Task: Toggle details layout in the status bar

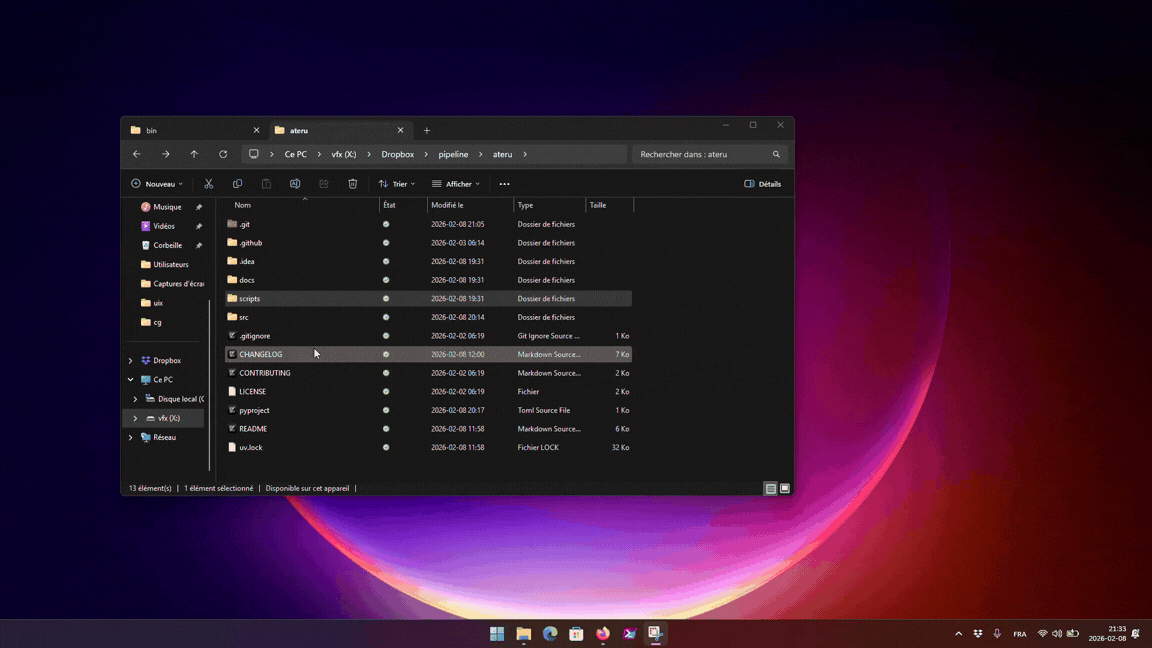Action: pyautogui.click(x=770, y=488)
